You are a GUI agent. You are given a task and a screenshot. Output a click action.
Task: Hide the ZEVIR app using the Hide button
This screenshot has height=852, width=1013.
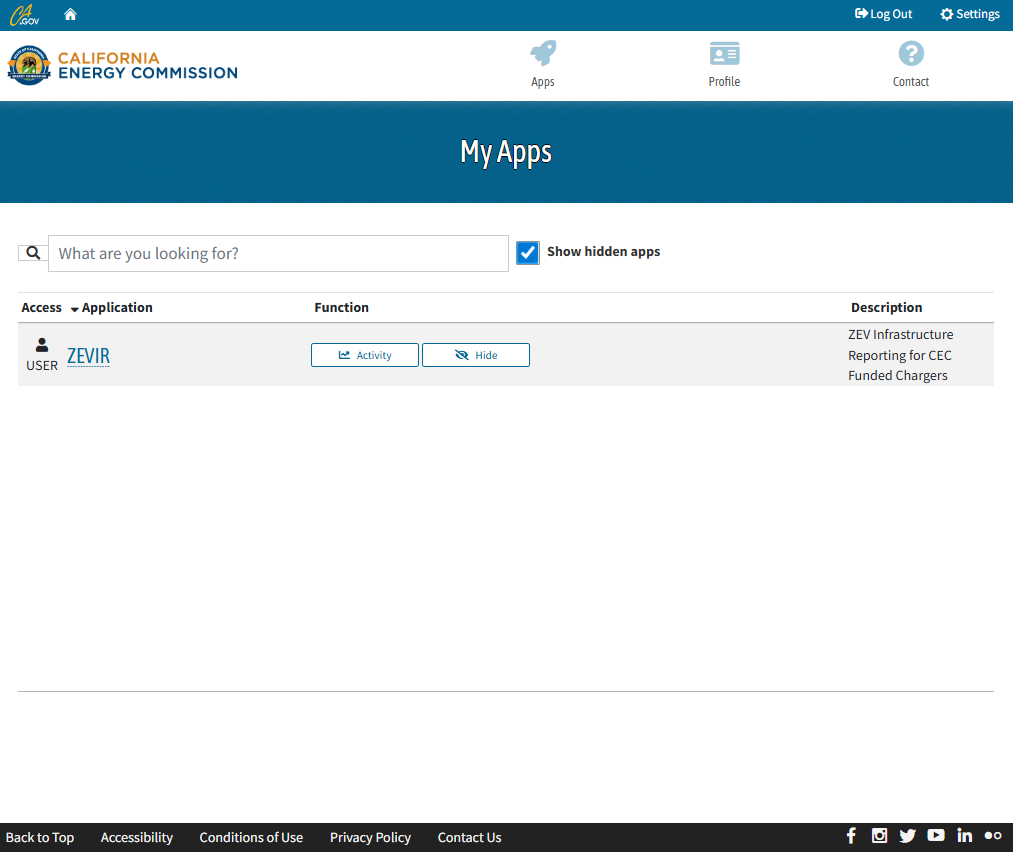[x=475, y=355]
